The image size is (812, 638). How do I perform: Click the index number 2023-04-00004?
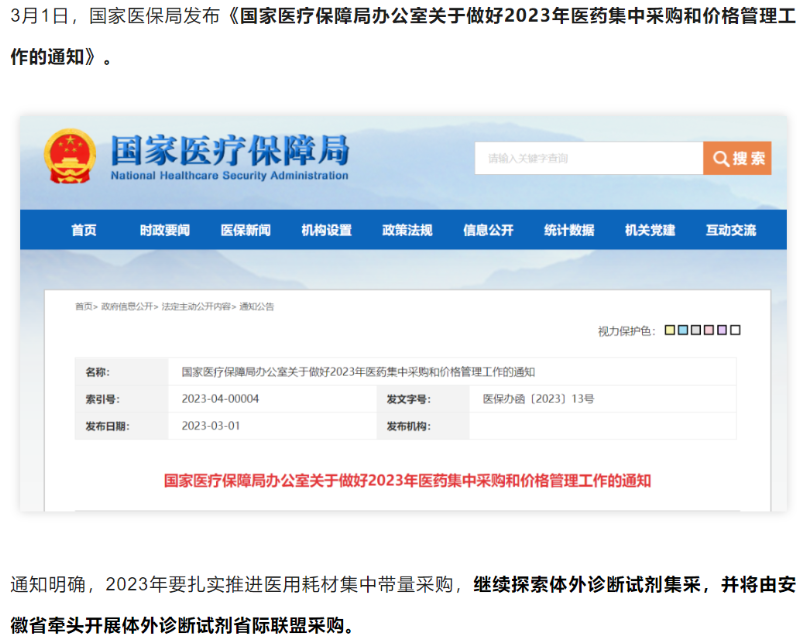(x=220, y=399)
